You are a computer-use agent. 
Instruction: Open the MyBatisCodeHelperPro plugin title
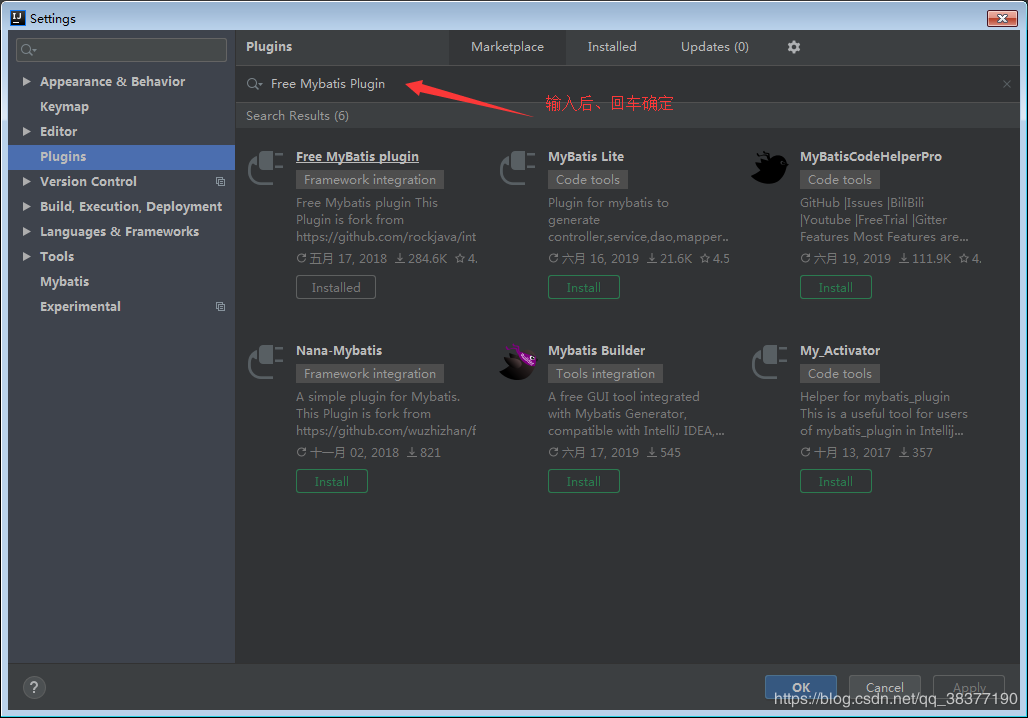871,157
